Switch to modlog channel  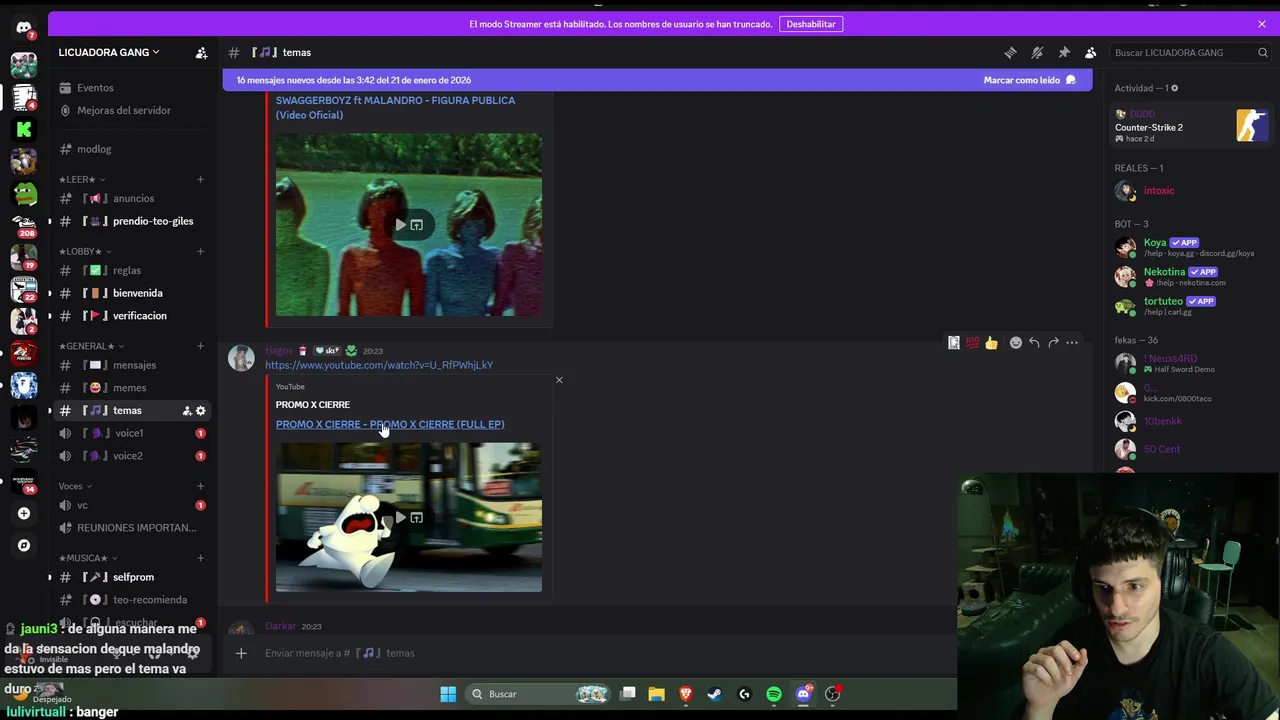pos(132,149)
